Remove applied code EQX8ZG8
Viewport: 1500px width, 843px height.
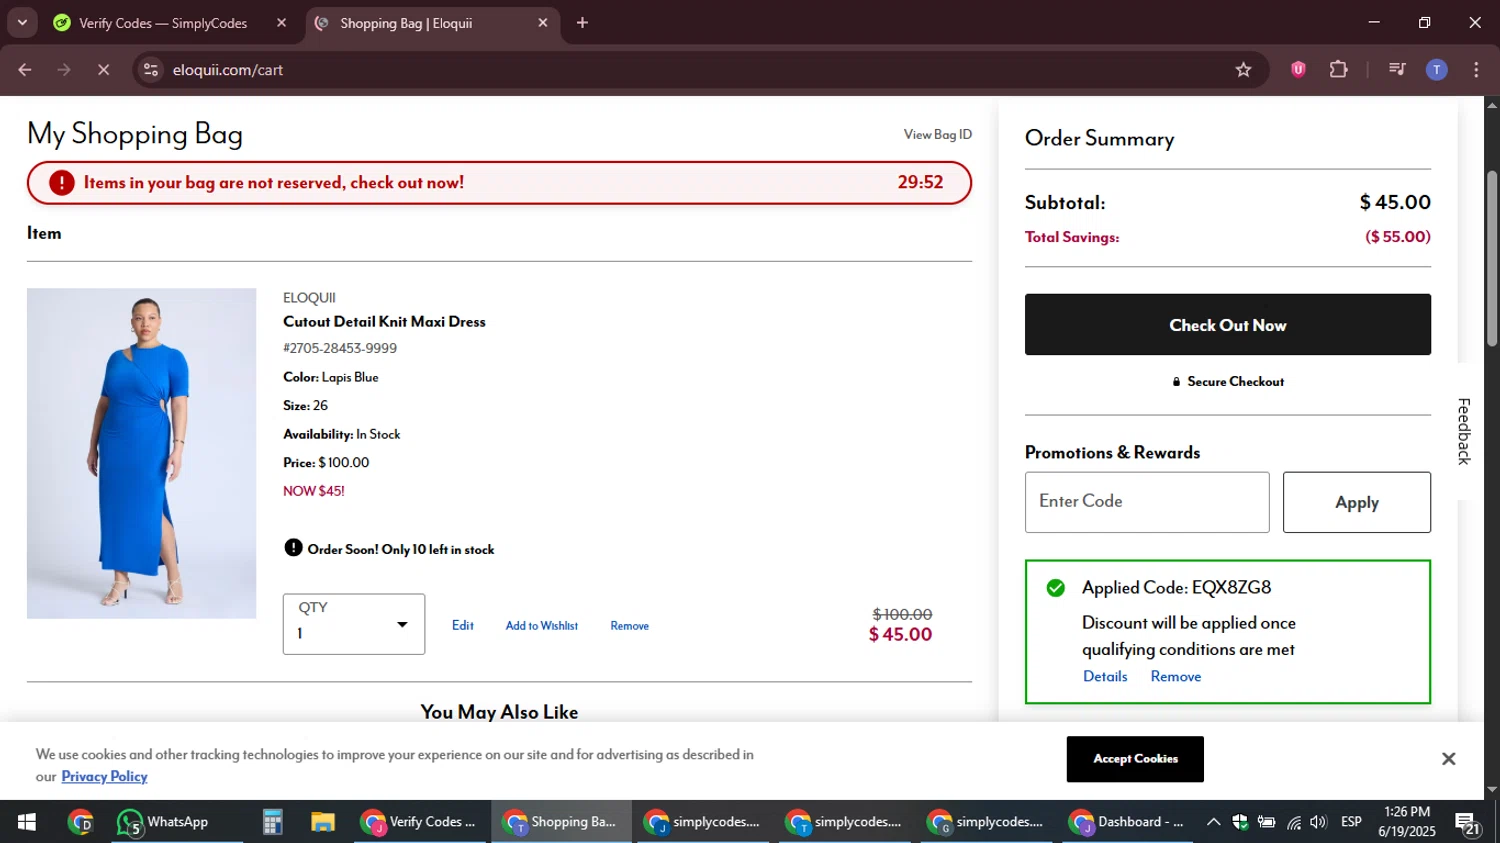(1175, 676)
